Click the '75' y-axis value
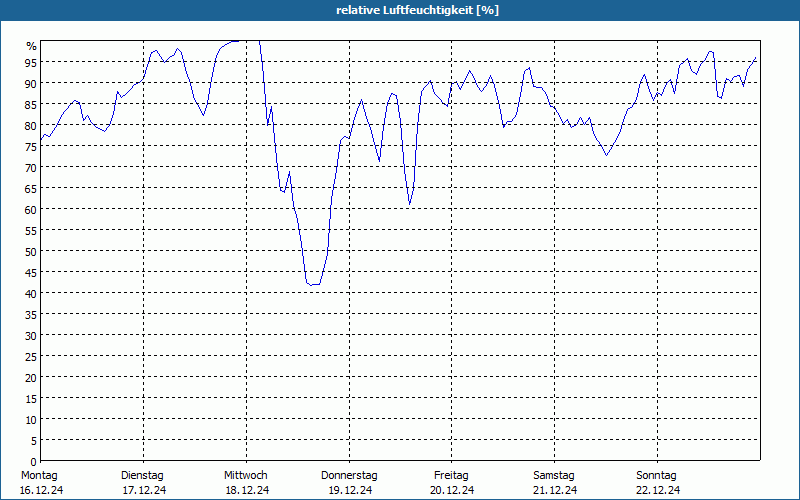Image resolution: width=800 pixels, height=500 pixels. (31, 146)
